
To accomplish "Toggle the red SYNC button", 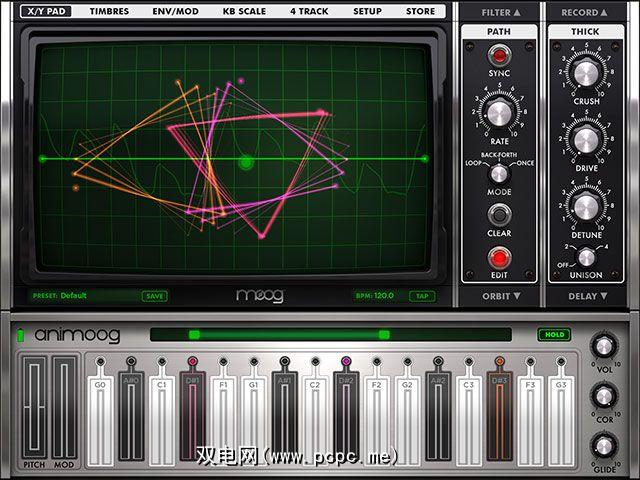I will coord(499,55).
